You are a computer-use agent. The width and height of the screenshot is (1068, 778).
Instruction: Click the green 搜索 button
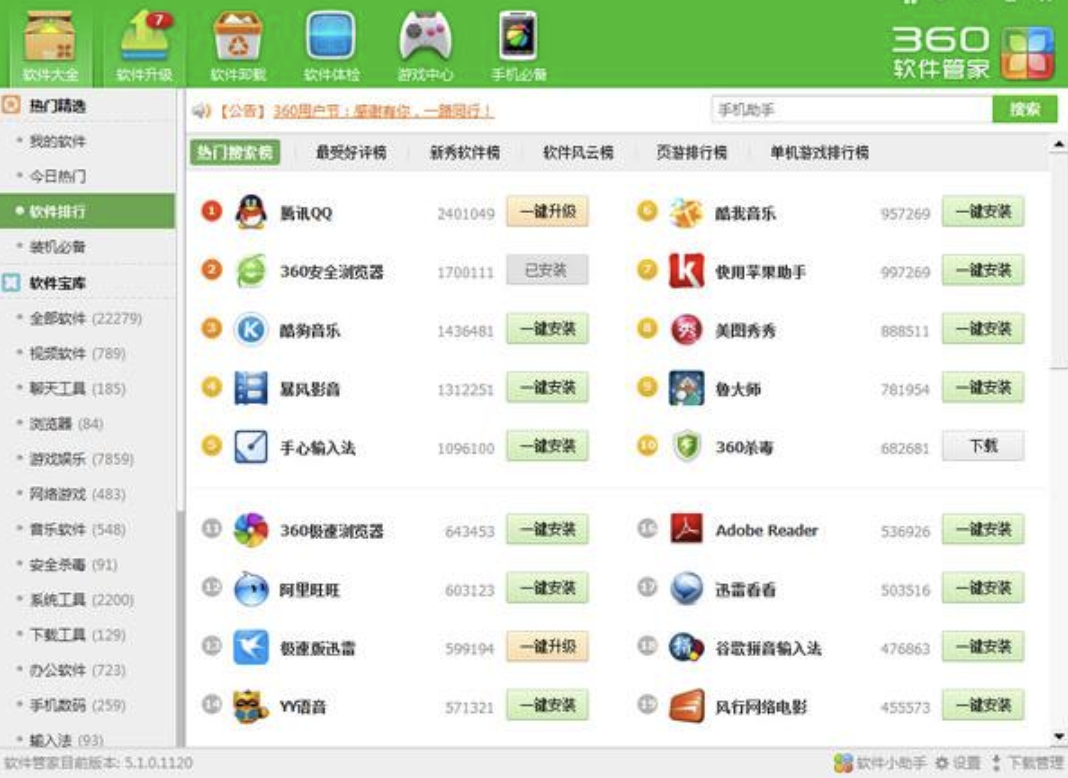click(x=1024, y=110)
